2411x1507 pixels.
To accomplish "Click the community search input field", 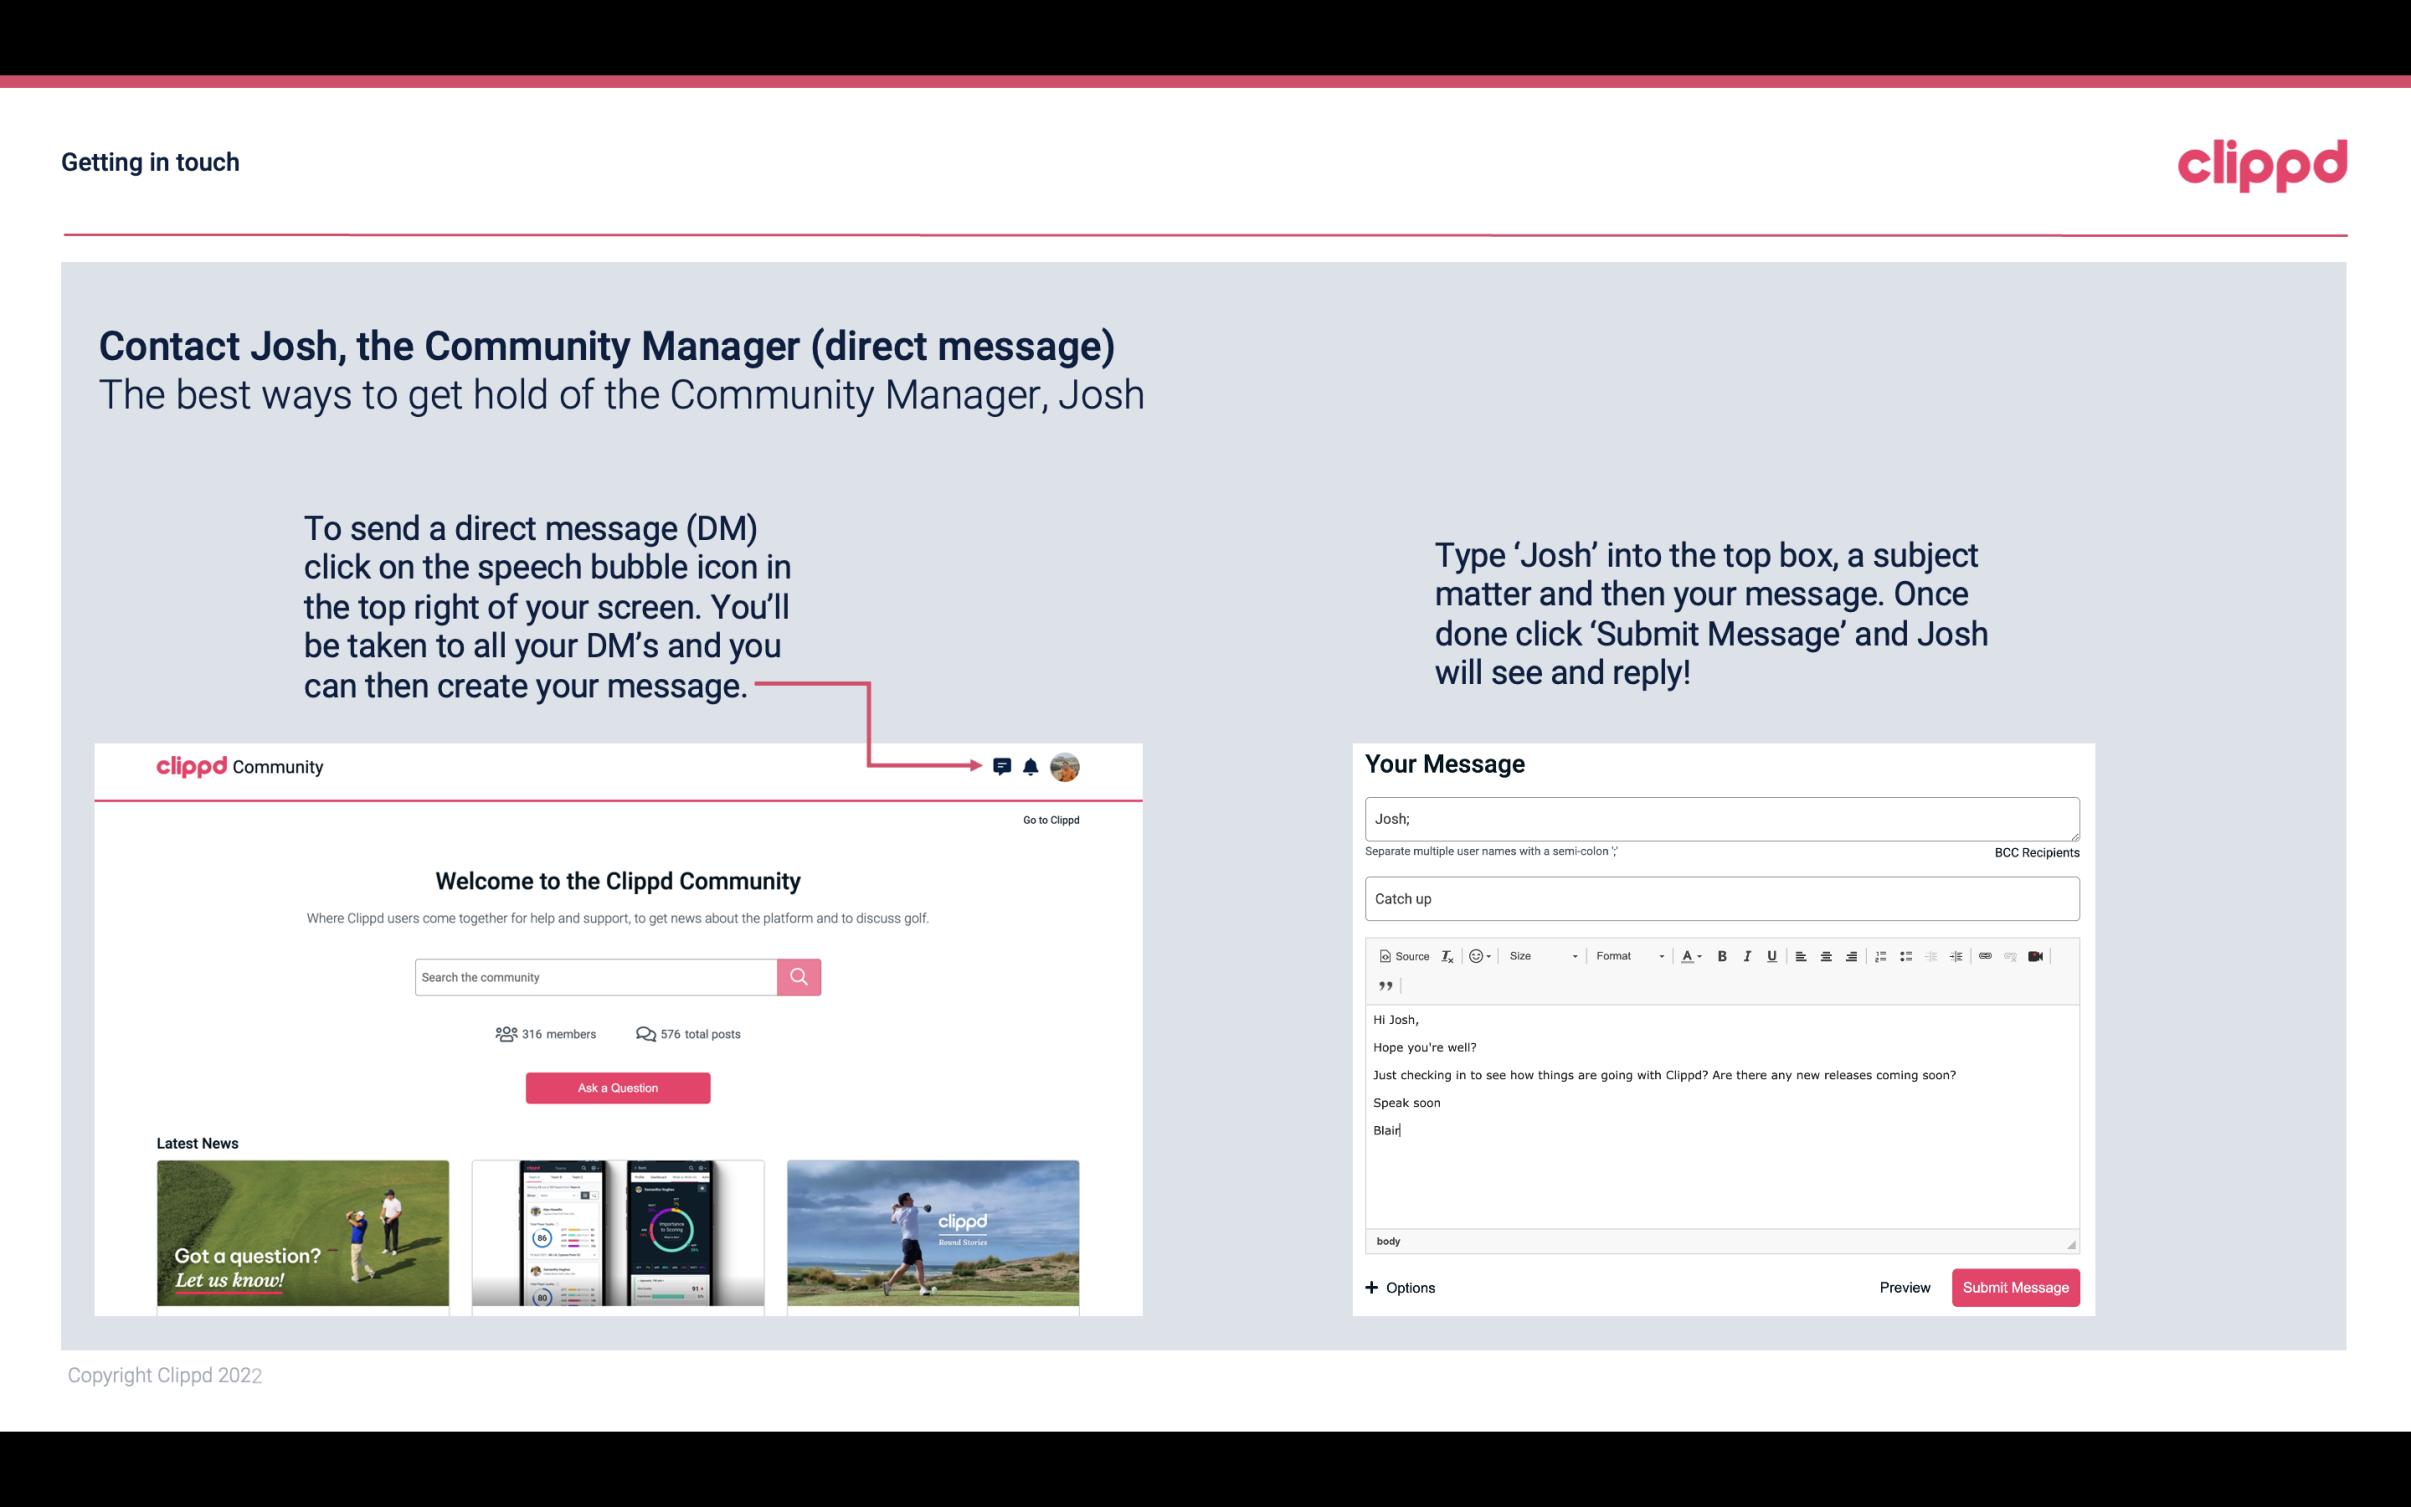I will 590,976.
